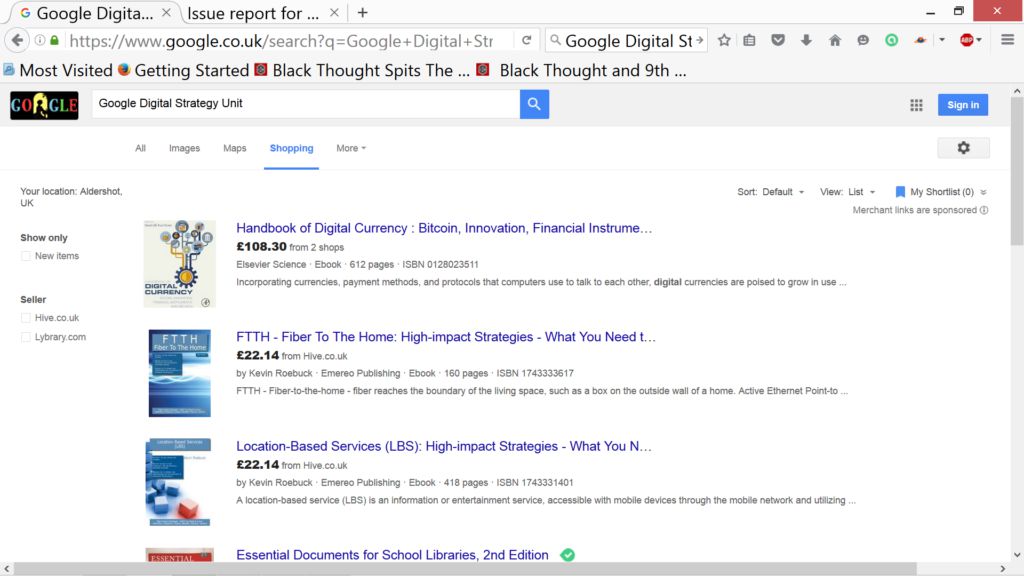Open the bookmarks list icon
Viewport: 1024px width, 576px height.
(x=749, y=40)
